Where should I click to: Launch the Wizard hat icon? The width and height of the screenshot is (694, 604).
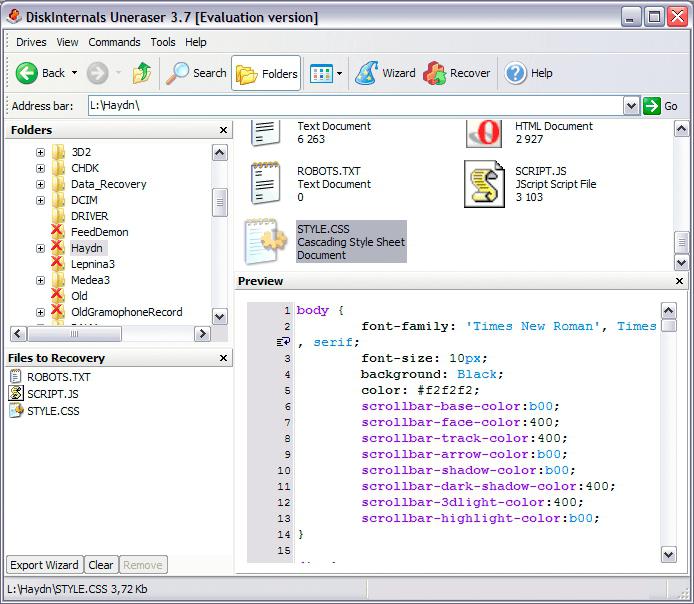coord(366,73)
